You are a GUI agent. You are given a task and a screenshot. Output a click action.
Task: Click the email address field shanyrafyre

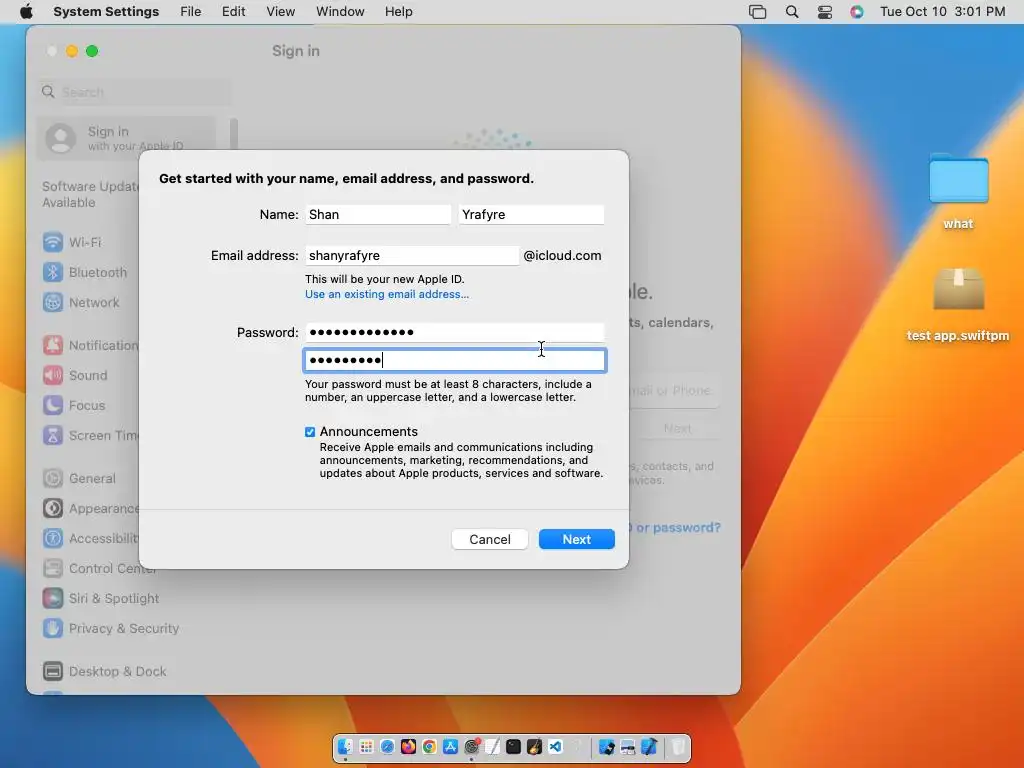(412, 255)
